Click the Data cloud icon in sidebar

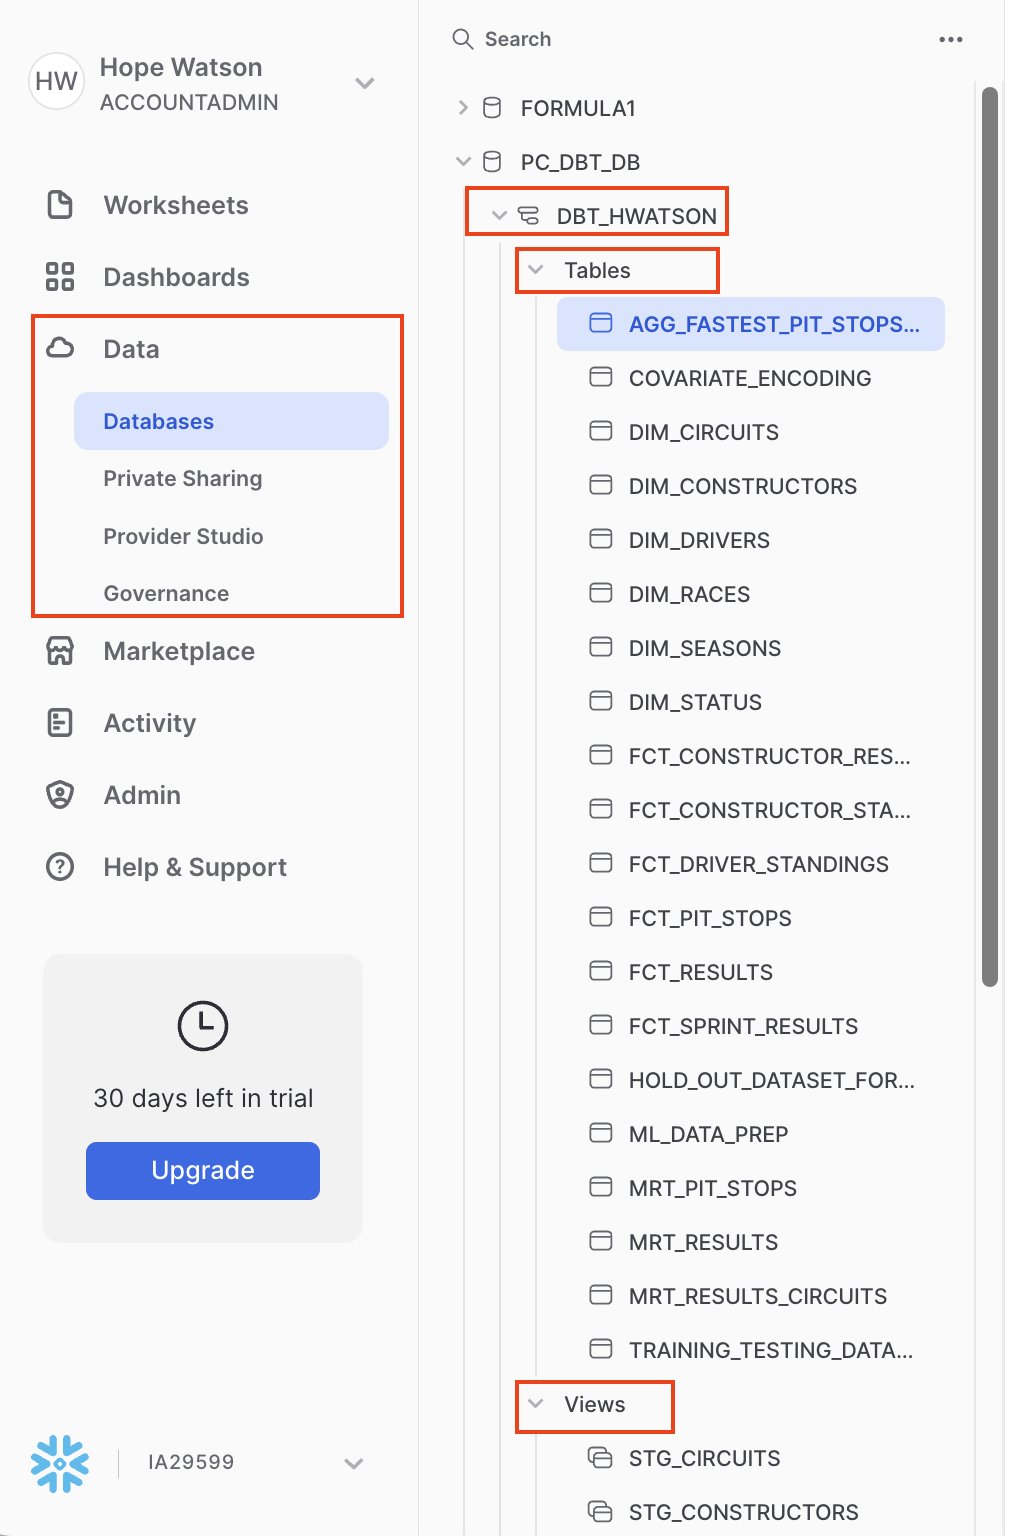[x=60, y=349]
